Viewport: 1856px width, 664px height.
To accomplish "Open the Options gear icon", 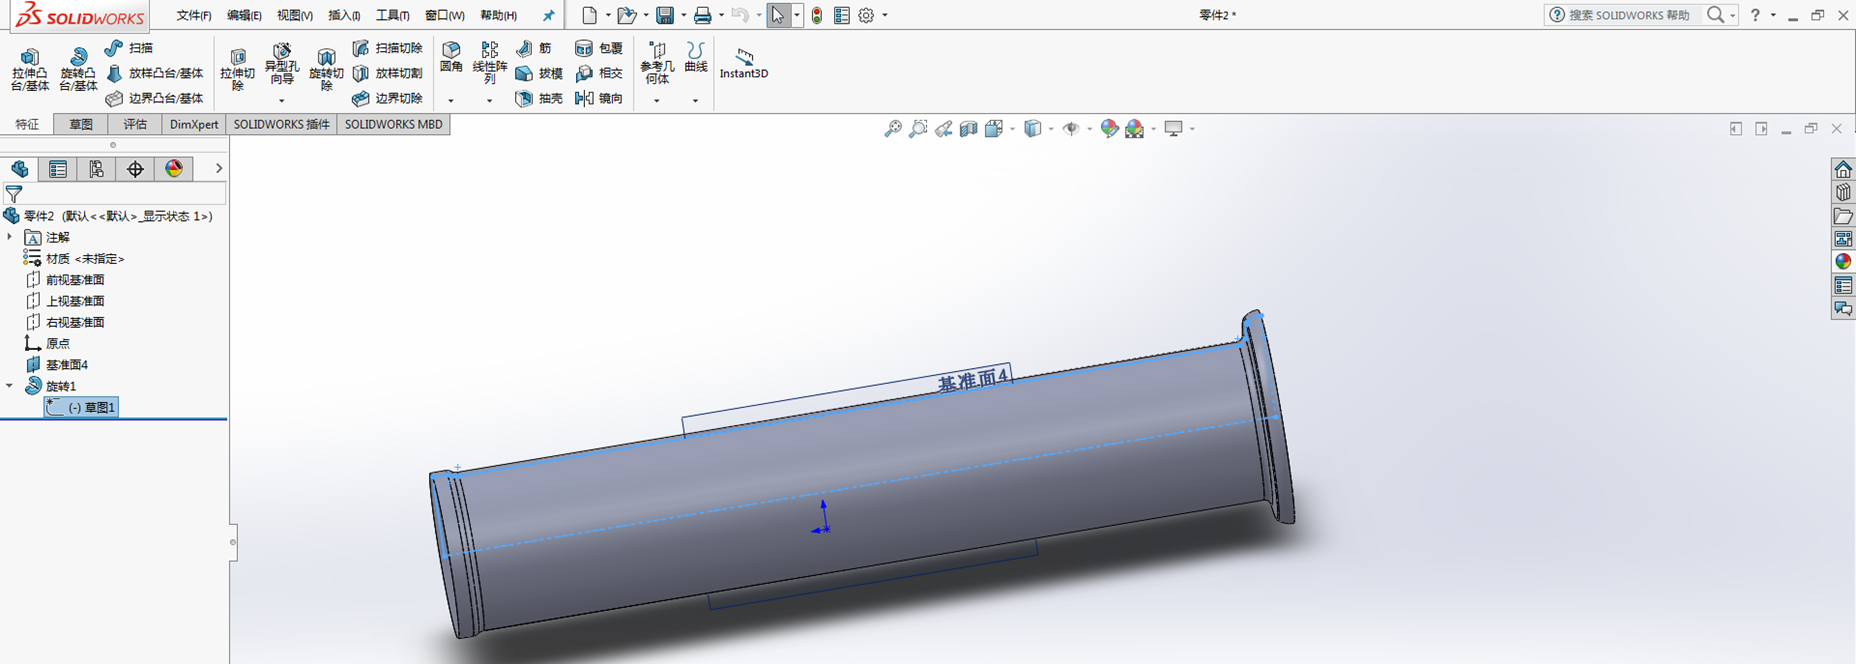I will [x=866, y=15].
